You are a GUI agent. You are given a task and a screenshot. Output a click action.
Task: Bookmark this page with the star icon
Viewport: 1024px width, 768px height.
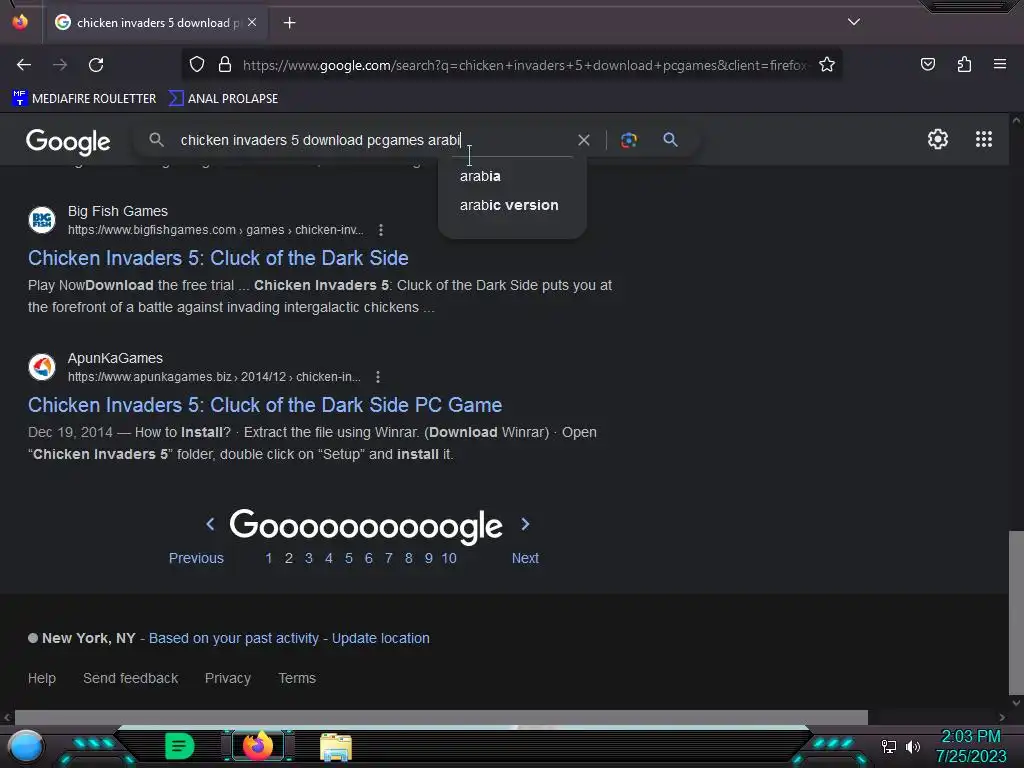[x=827, y=65]
